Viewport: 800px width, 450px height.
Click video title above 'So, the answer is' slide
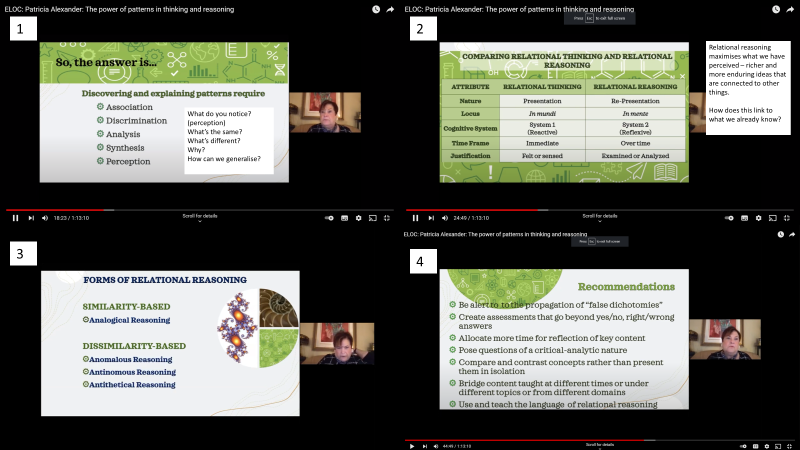click(119, 9)
